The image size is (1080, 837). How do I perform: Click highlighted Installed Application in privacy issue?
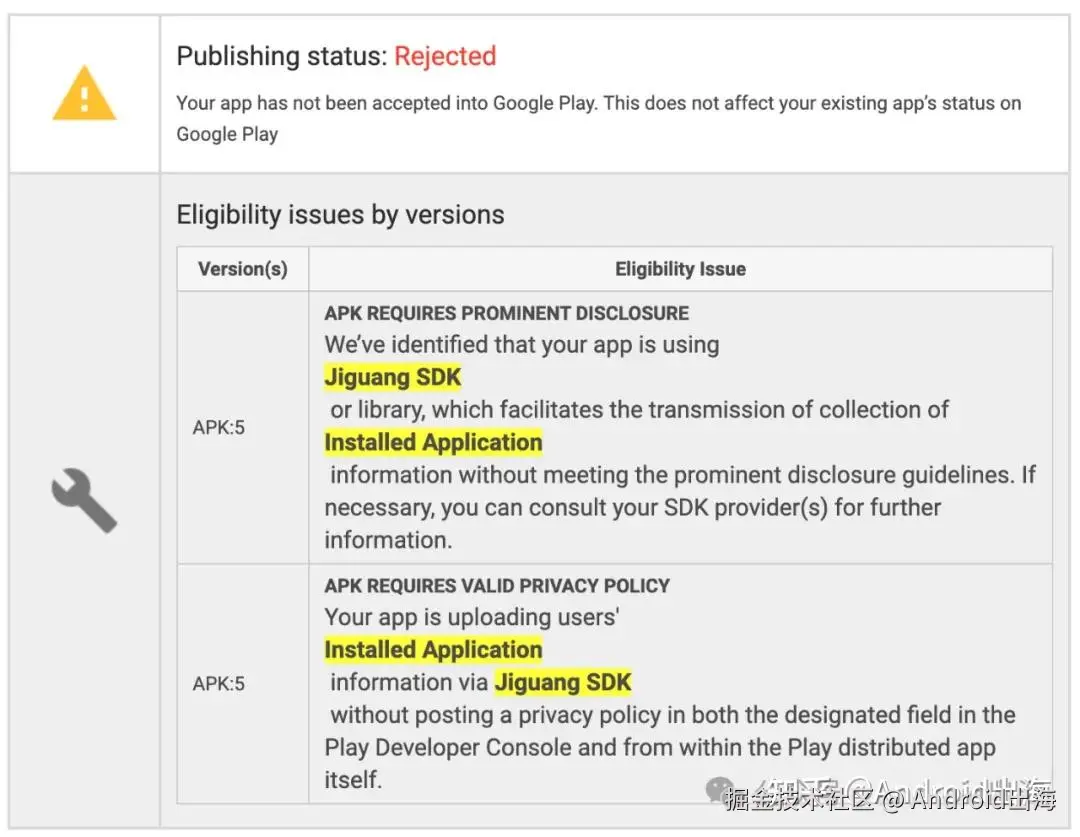tap(433, 650)
